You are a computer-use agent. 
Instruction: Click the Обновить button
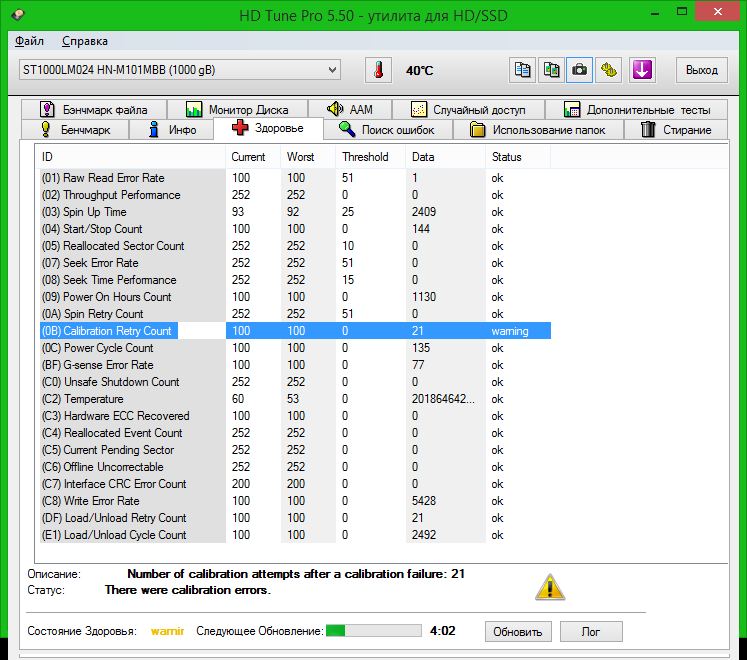[x=519, y=632]
